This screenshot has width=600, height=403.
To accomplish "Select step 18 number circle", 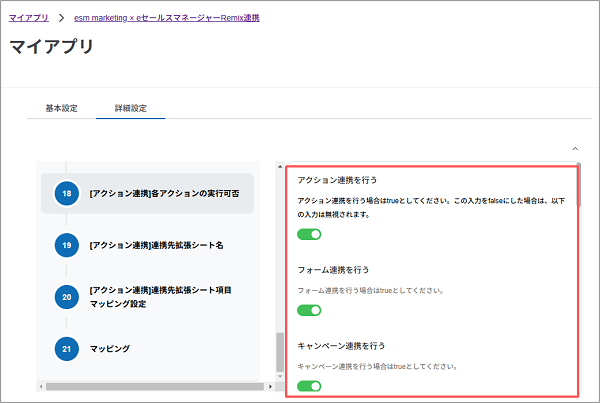I will click(x=66, y=192).
